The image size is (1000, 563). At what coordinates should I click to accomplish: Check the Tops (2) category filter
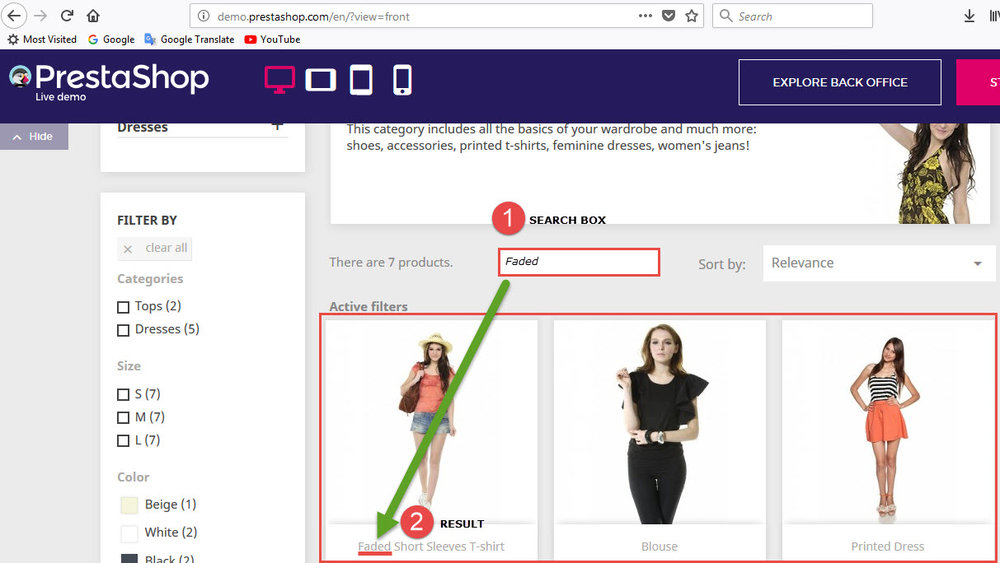click(123, 307)
